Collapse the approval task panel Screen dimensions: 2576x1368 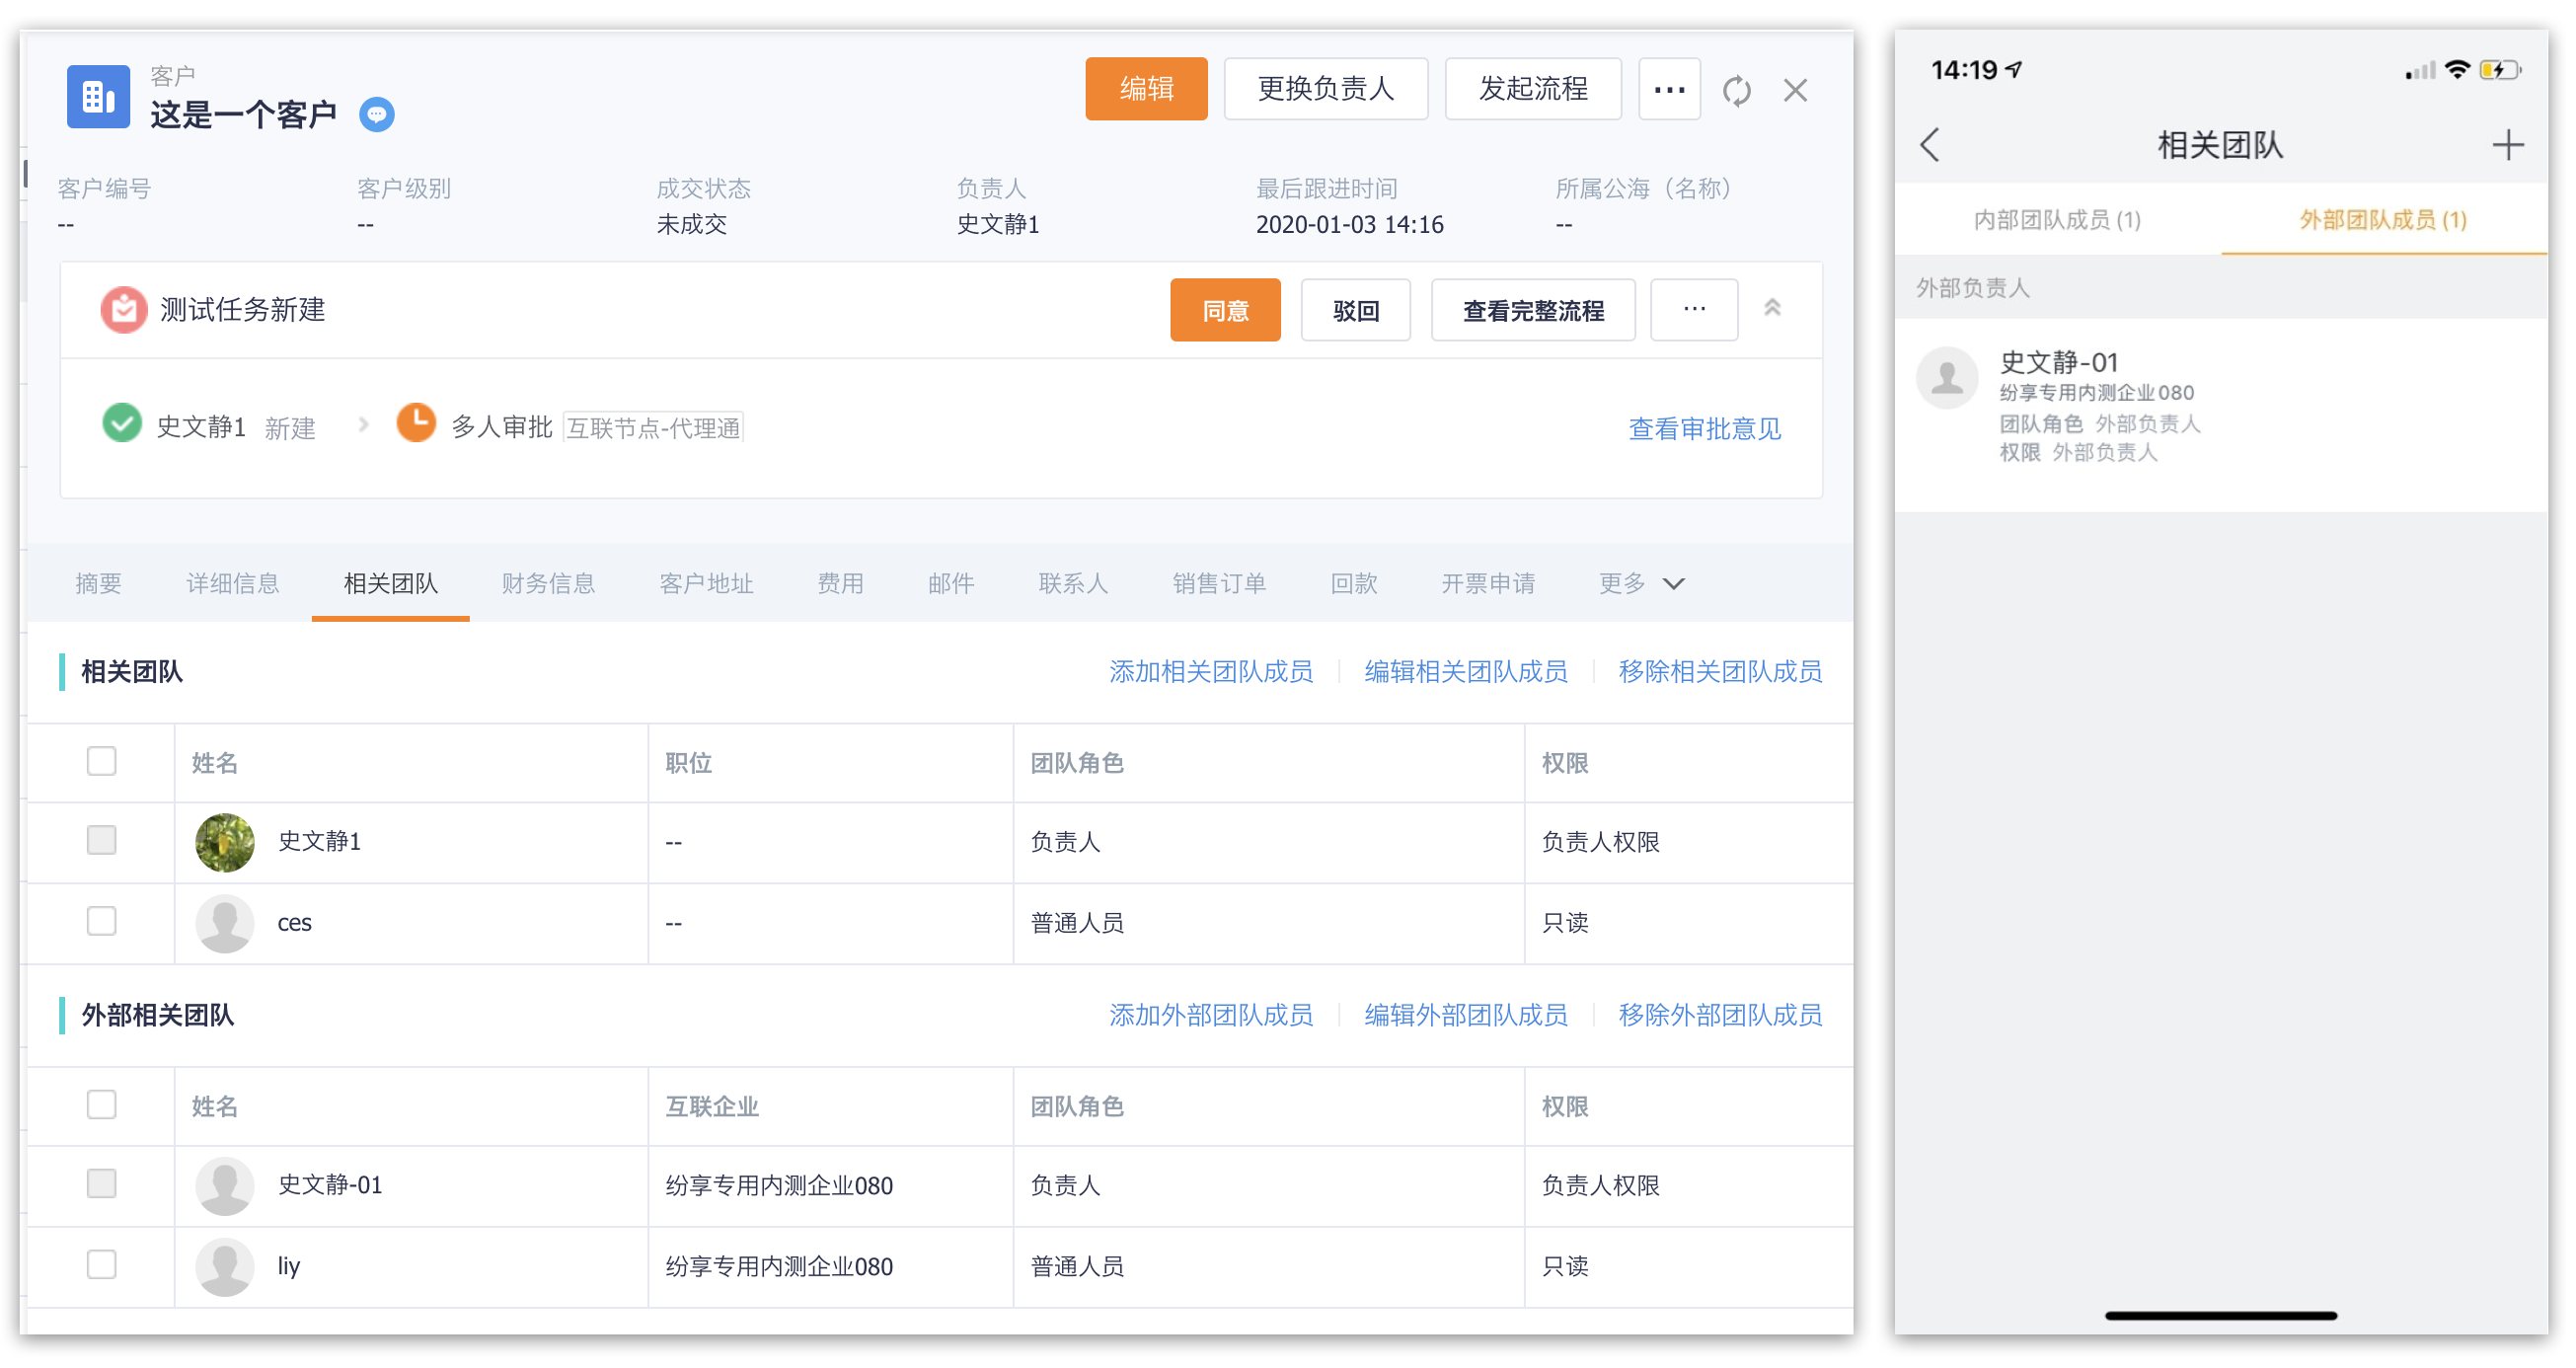click(1772, 308)
